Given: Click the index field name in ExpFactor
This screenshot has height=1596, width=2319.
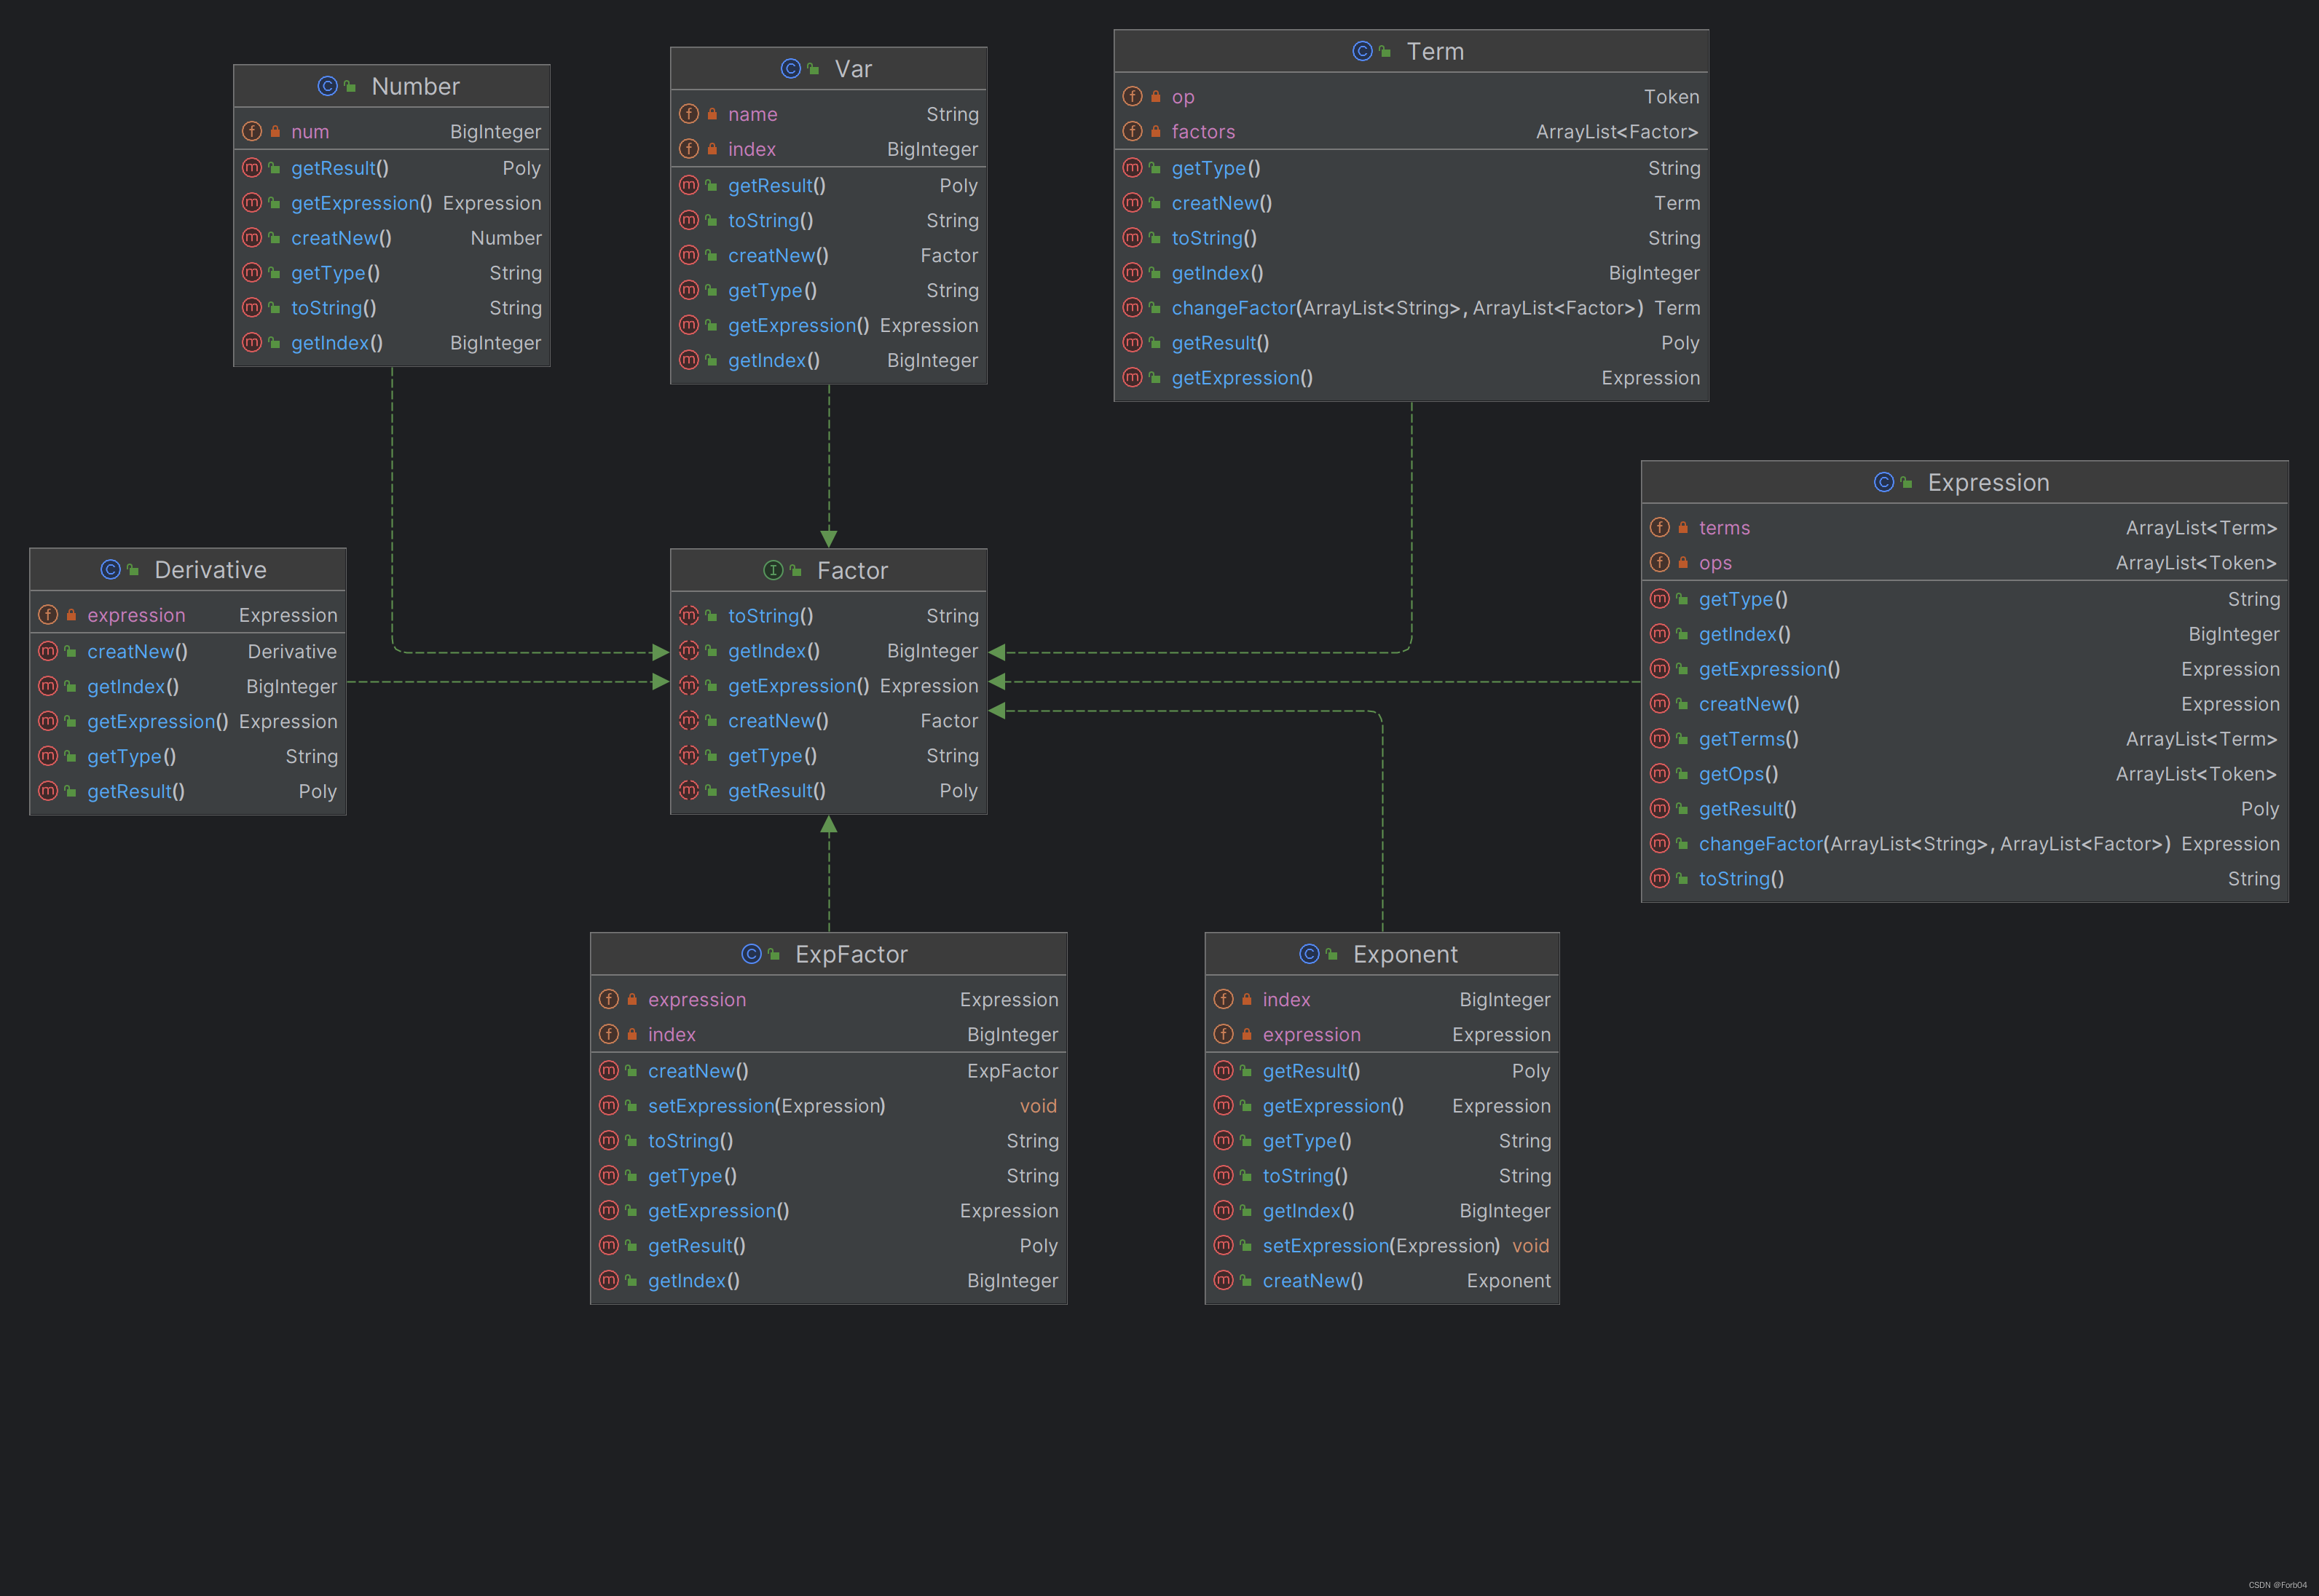Looking at the screenshot, I should 671,1035.
